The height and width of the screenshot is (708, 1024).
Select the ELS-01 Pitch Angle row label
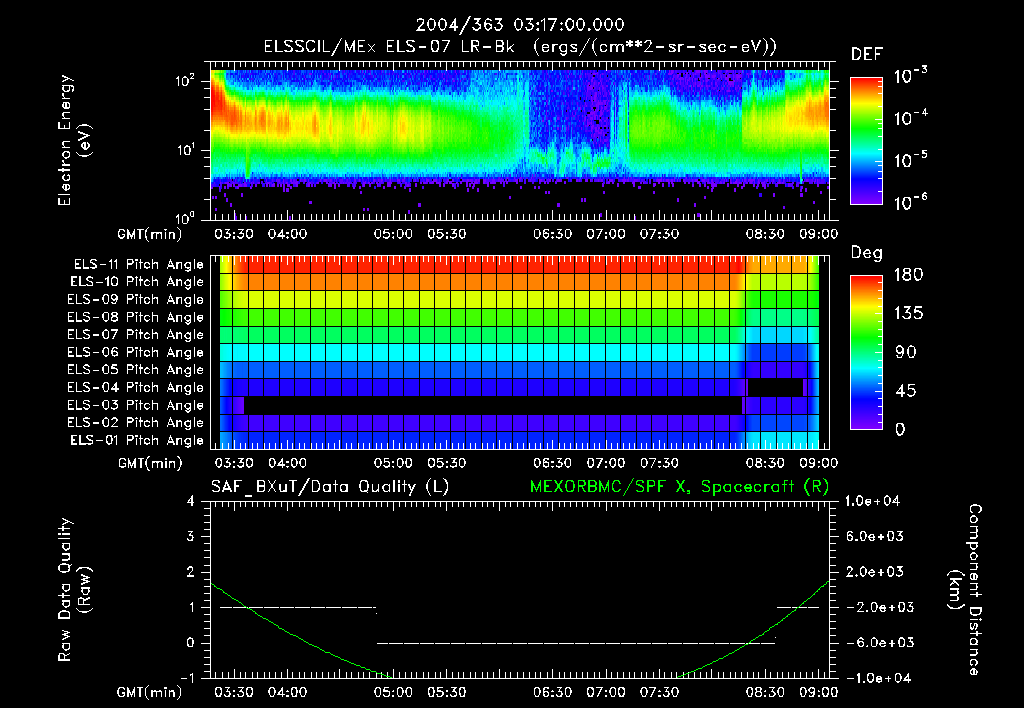(137, 440)
